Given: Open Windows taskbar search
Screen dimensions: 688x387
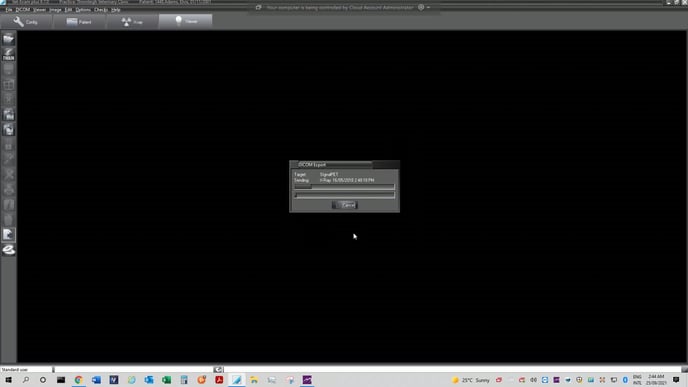Looking at the screenshot, I should pos(26,380).
